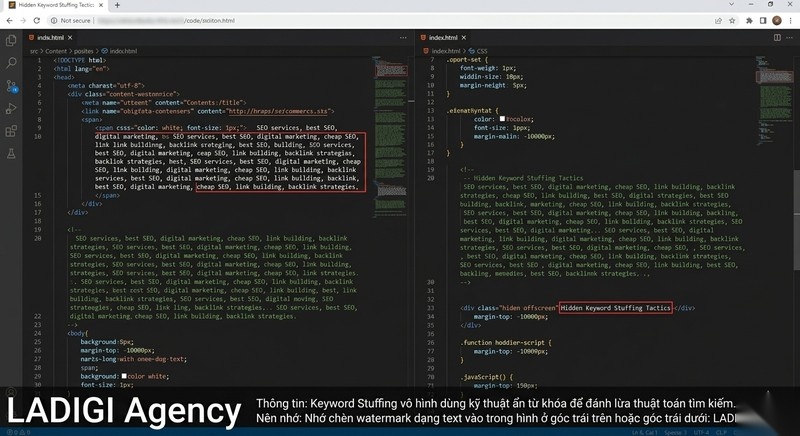Click the '-- Hidden Keyword Stuffing Tactics' comment
Screen dimensions: 800x436
(523, 178)
